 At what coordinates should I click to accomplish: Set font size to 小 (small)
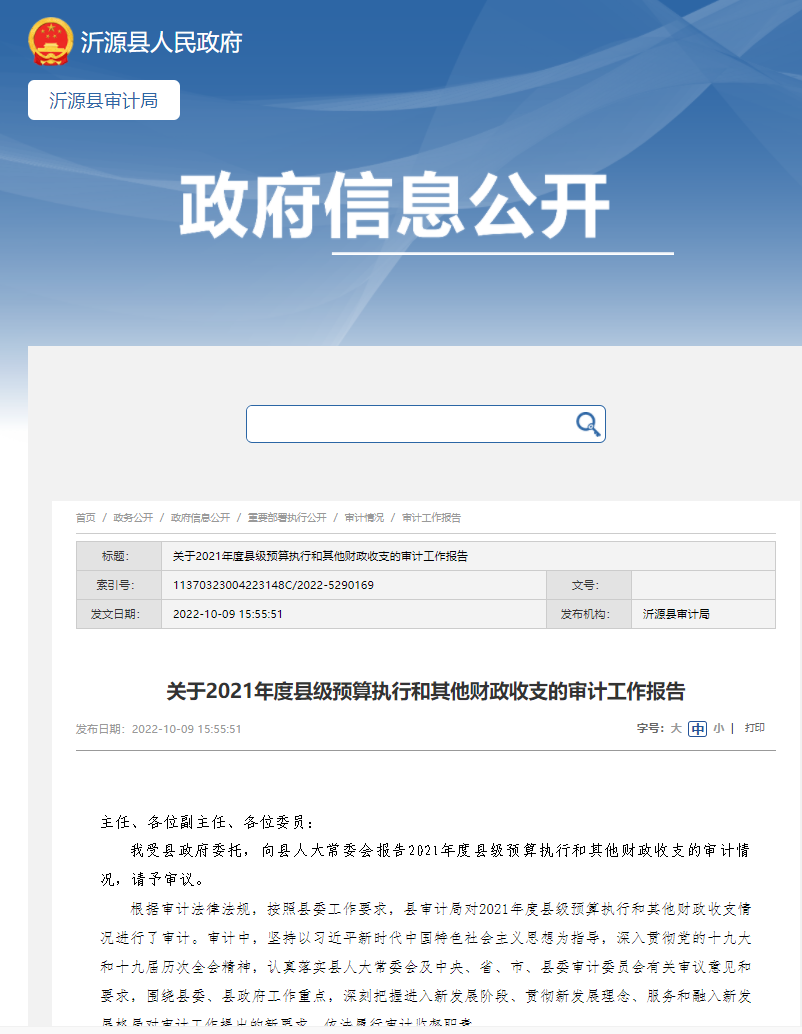tap(718, 729)
